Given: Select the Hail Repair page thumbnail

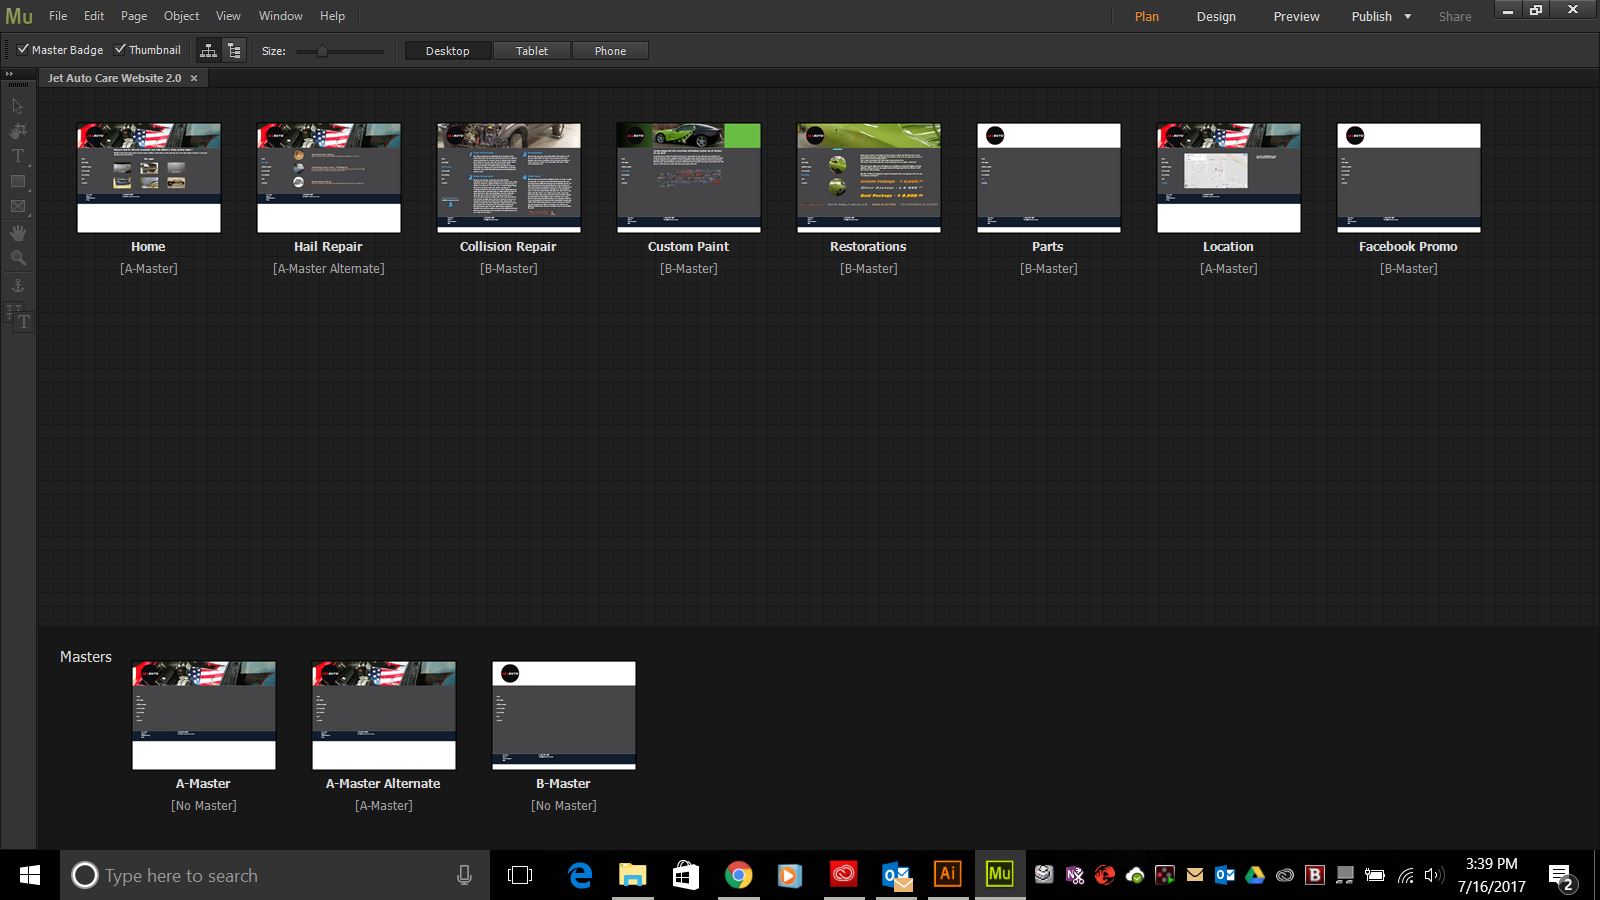Looking at the screenshot, I should coord(329,178).
